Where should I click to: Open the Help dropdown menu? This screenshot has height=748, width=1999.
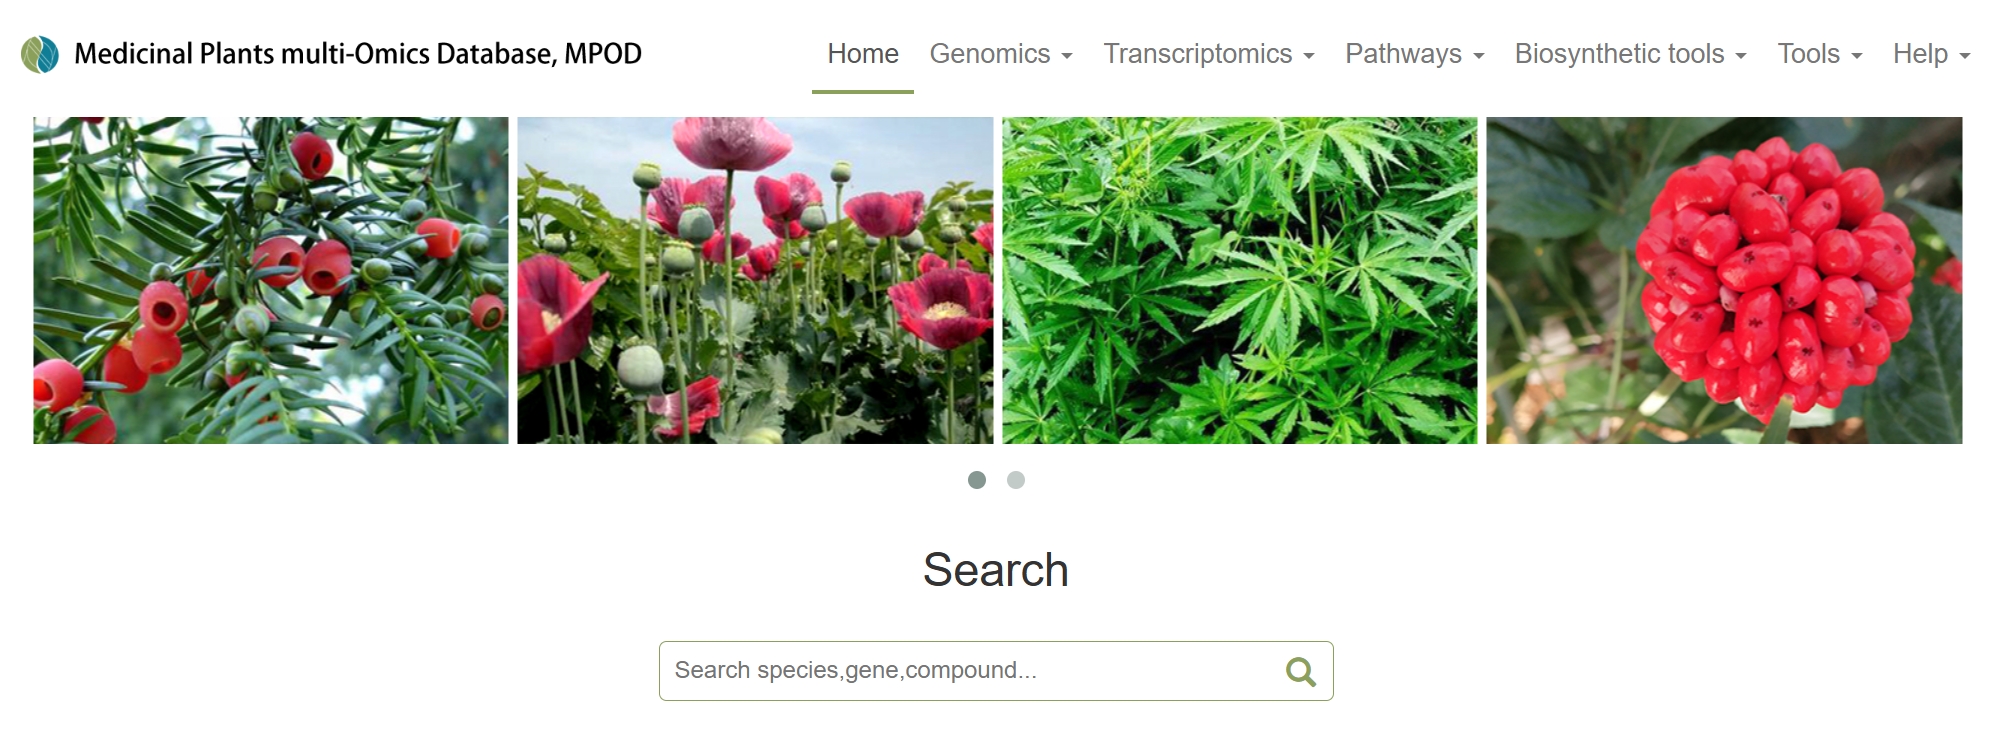[x=1932, y=54]
